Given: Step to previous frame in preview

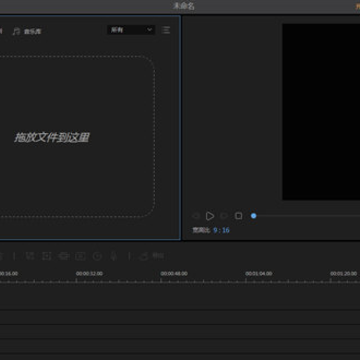Looking at the screenshot, I should [196, 216].
